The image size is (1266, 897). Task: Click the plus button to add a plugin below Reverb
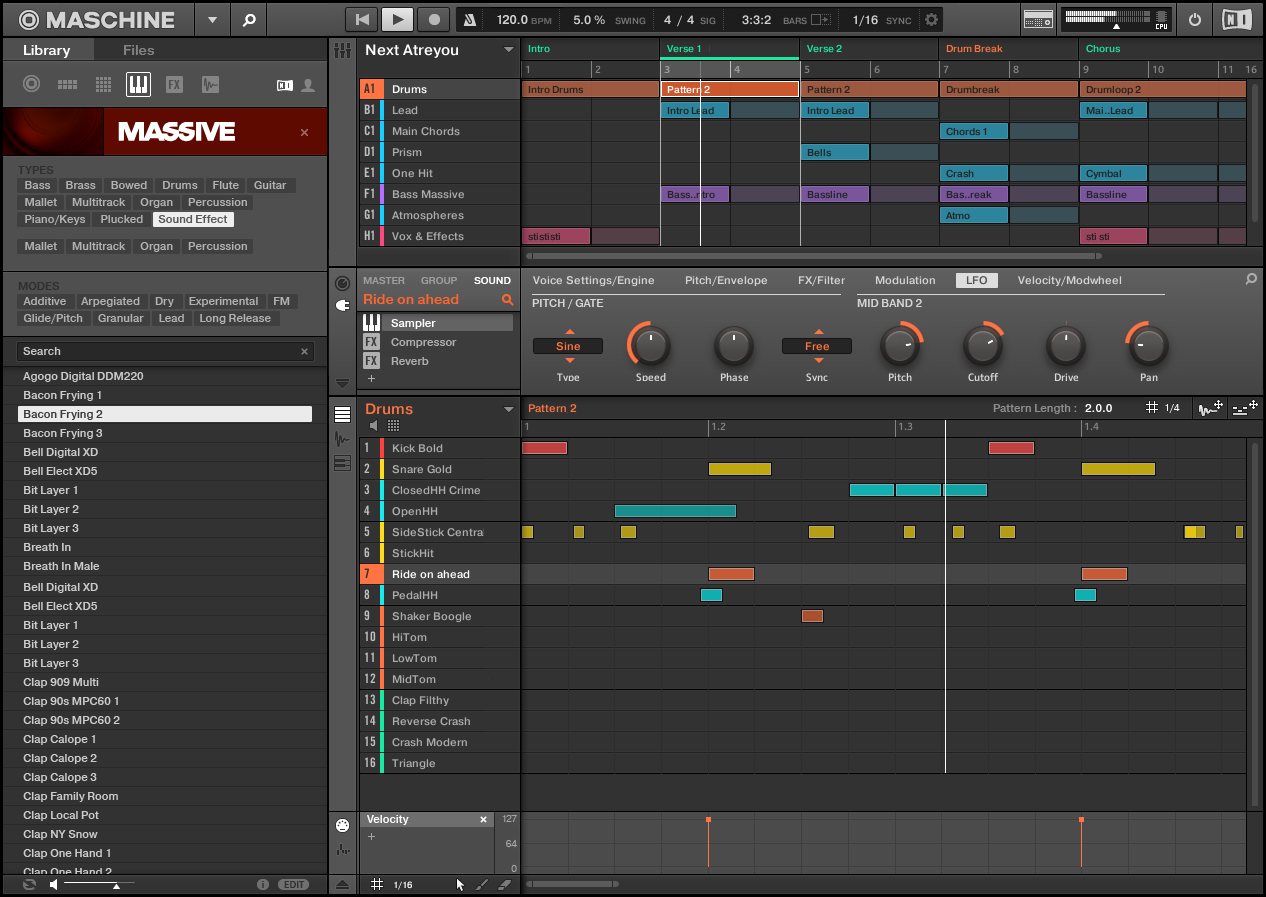coord(371,378)
